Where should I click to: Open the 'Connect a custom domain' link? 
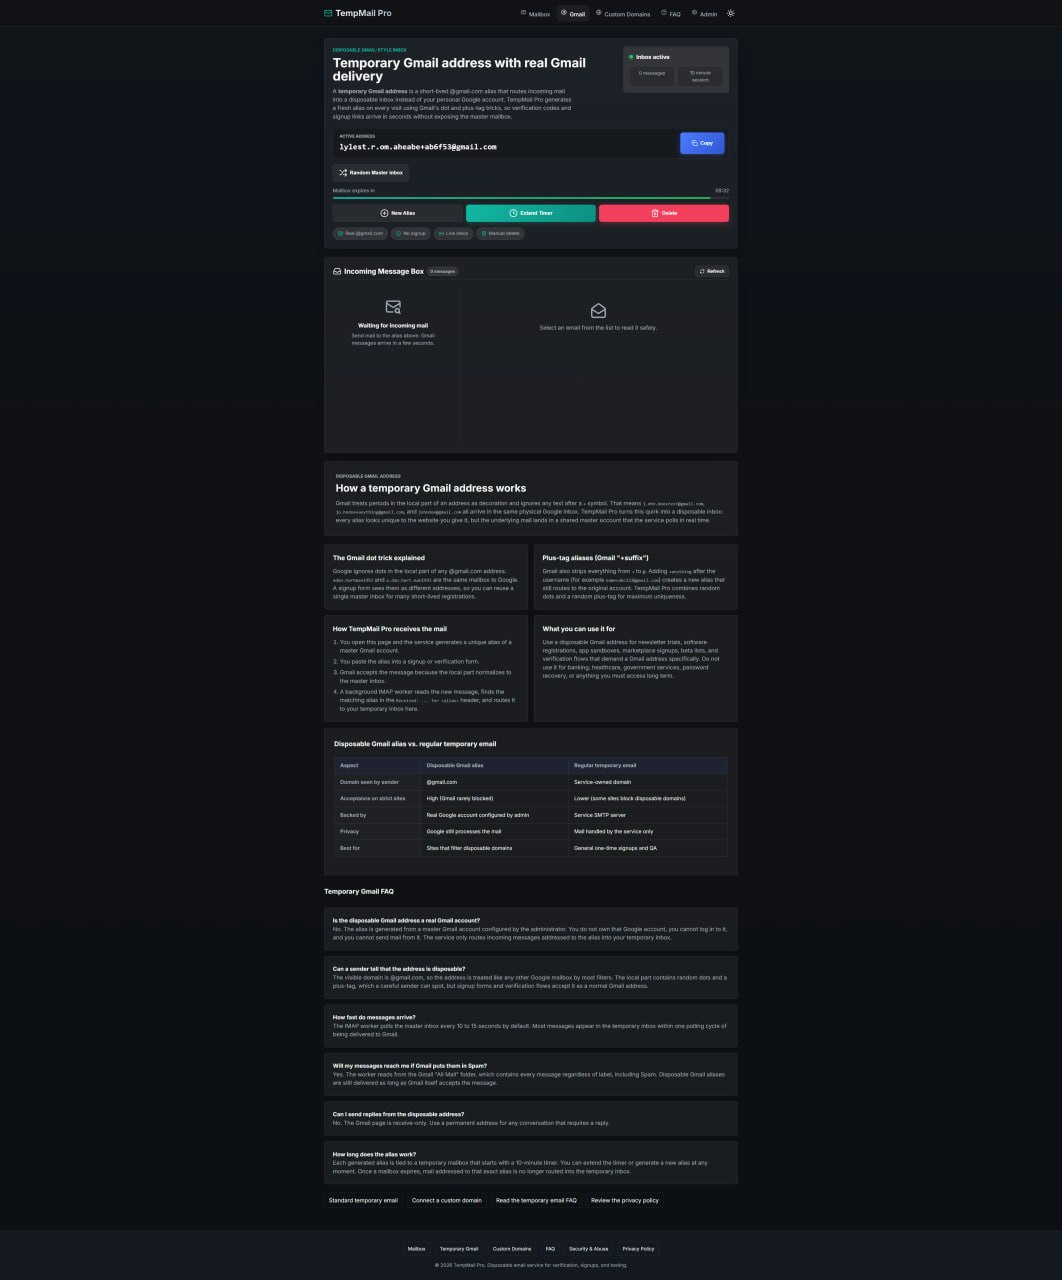pyautogui.click(x=447, y=1200)
